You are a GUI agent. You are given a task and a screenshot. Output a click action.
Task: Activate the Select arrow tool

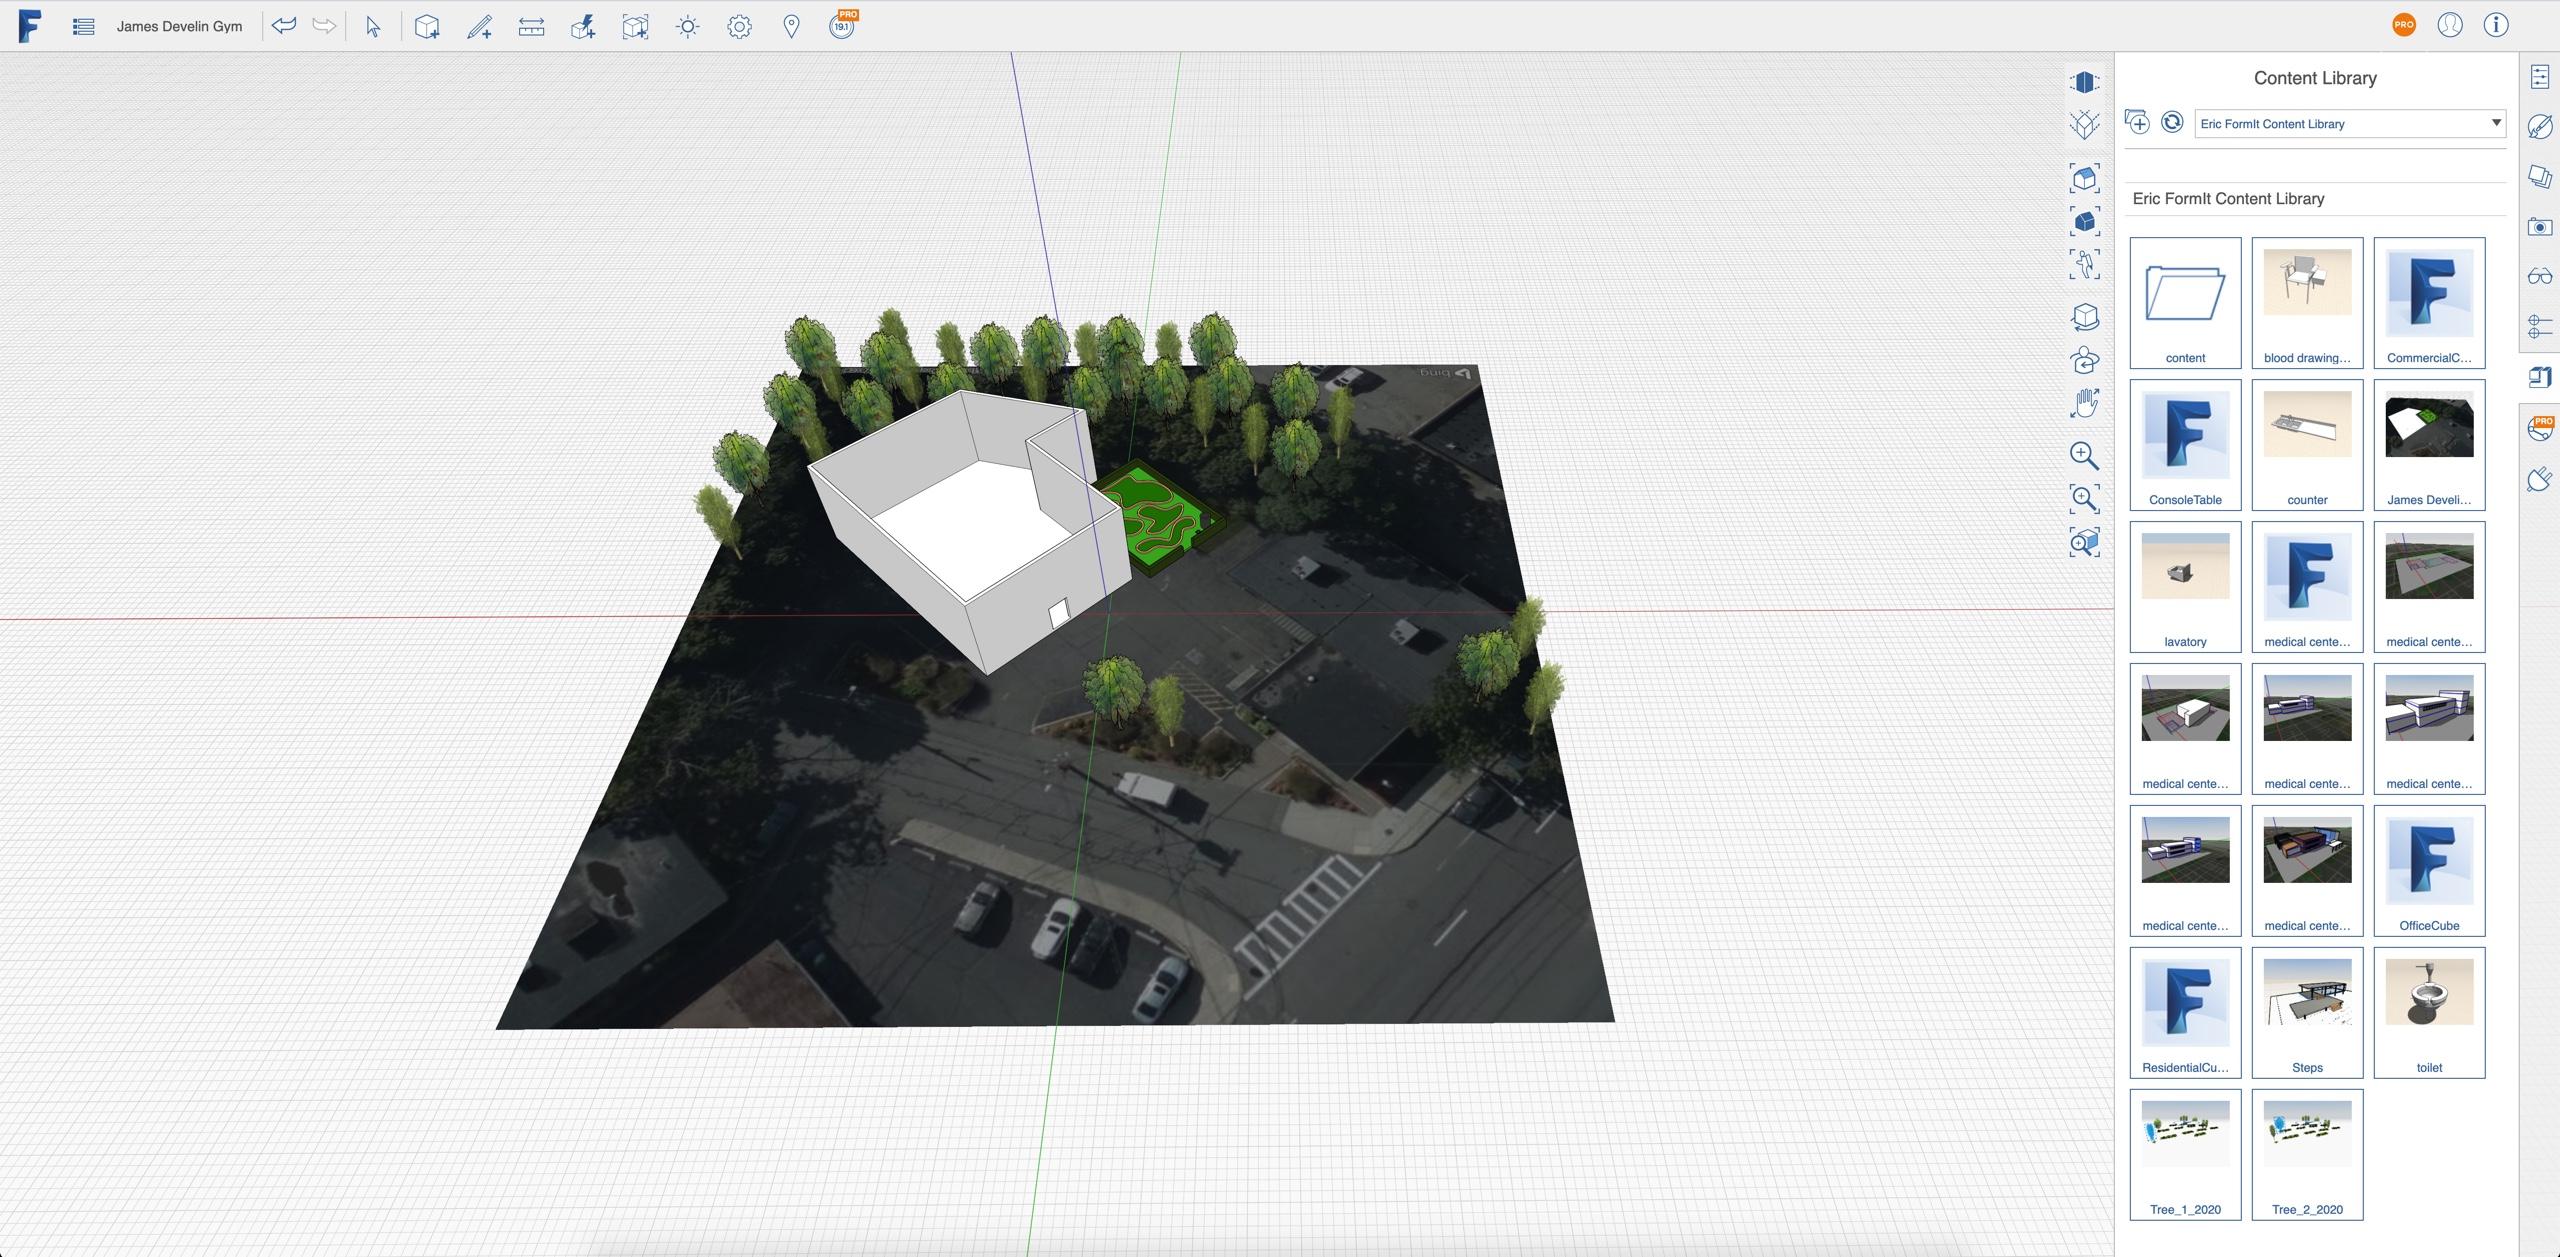coord(373,27)
